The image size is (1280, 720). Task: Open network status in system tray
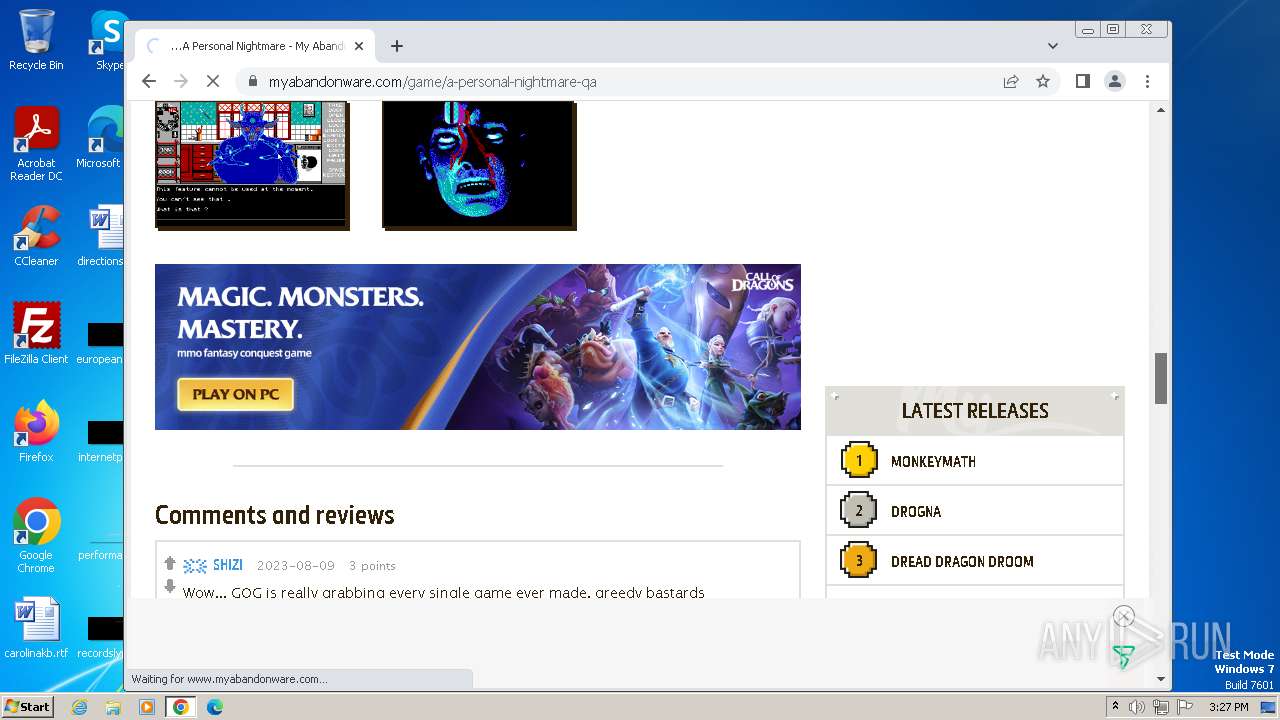[1160, 707]
